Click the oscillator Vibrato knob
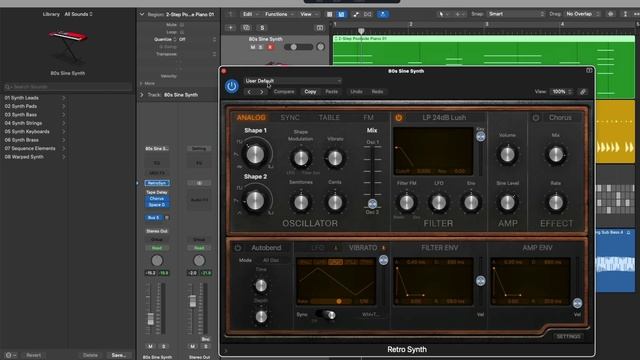The image size is (640, 360). point(335,158)
